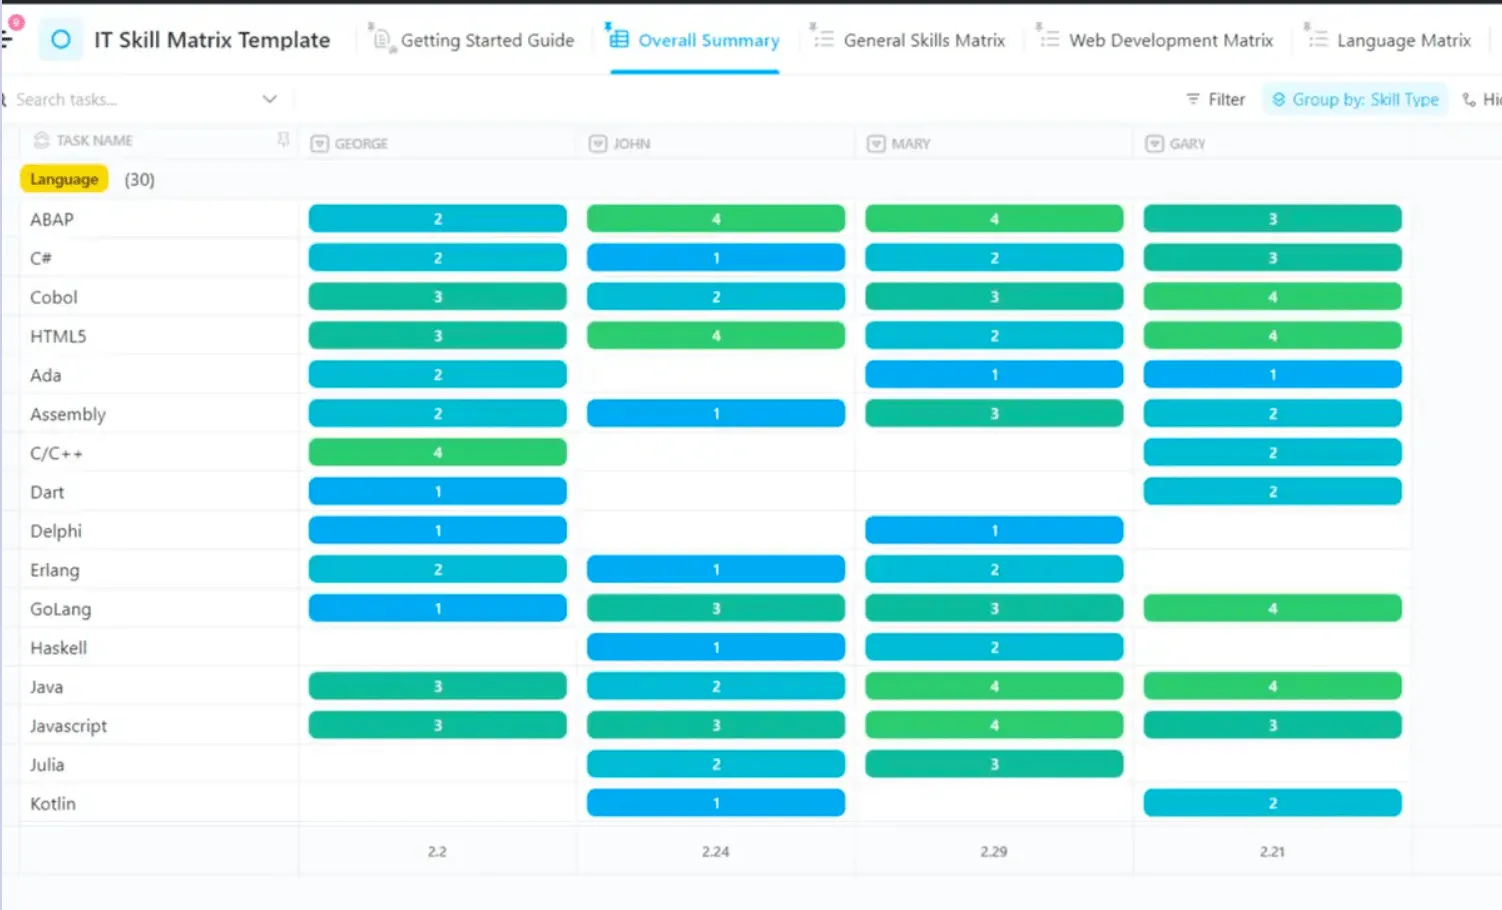
Task: Expand the search tasks chevron dropdown
Action: (269, 99)
